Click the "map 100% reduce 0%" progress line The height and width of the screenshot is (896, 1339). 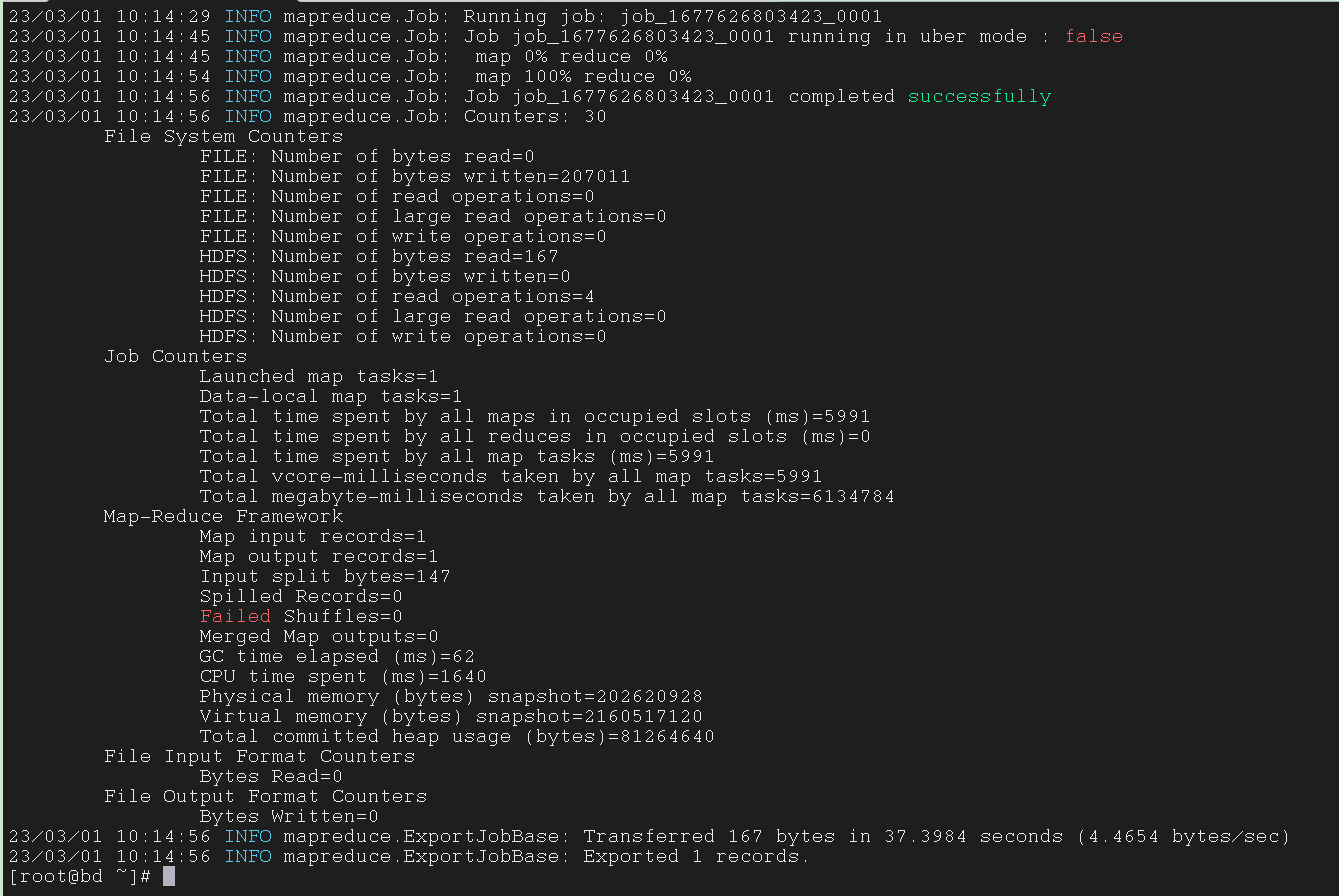click(583, 77)
